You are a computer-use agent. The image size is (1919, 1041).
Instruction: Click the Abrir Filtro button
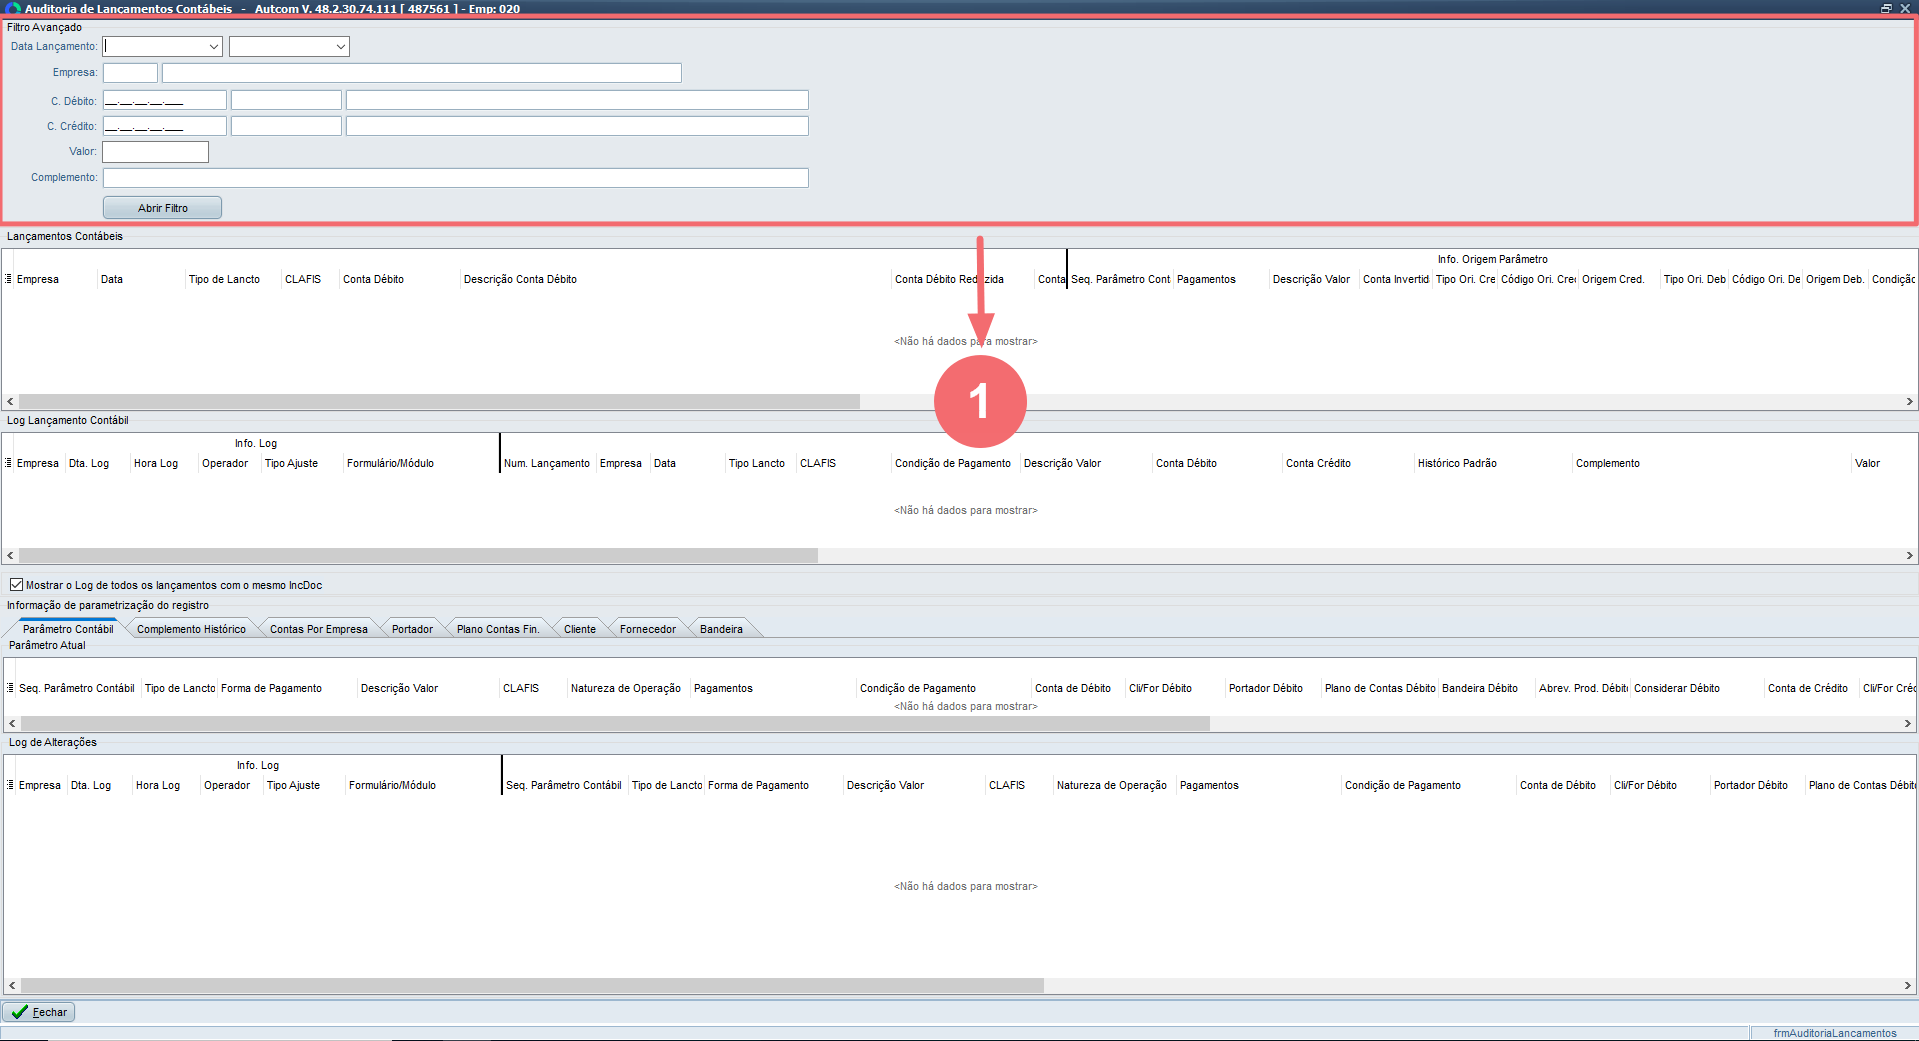(162, 208)
